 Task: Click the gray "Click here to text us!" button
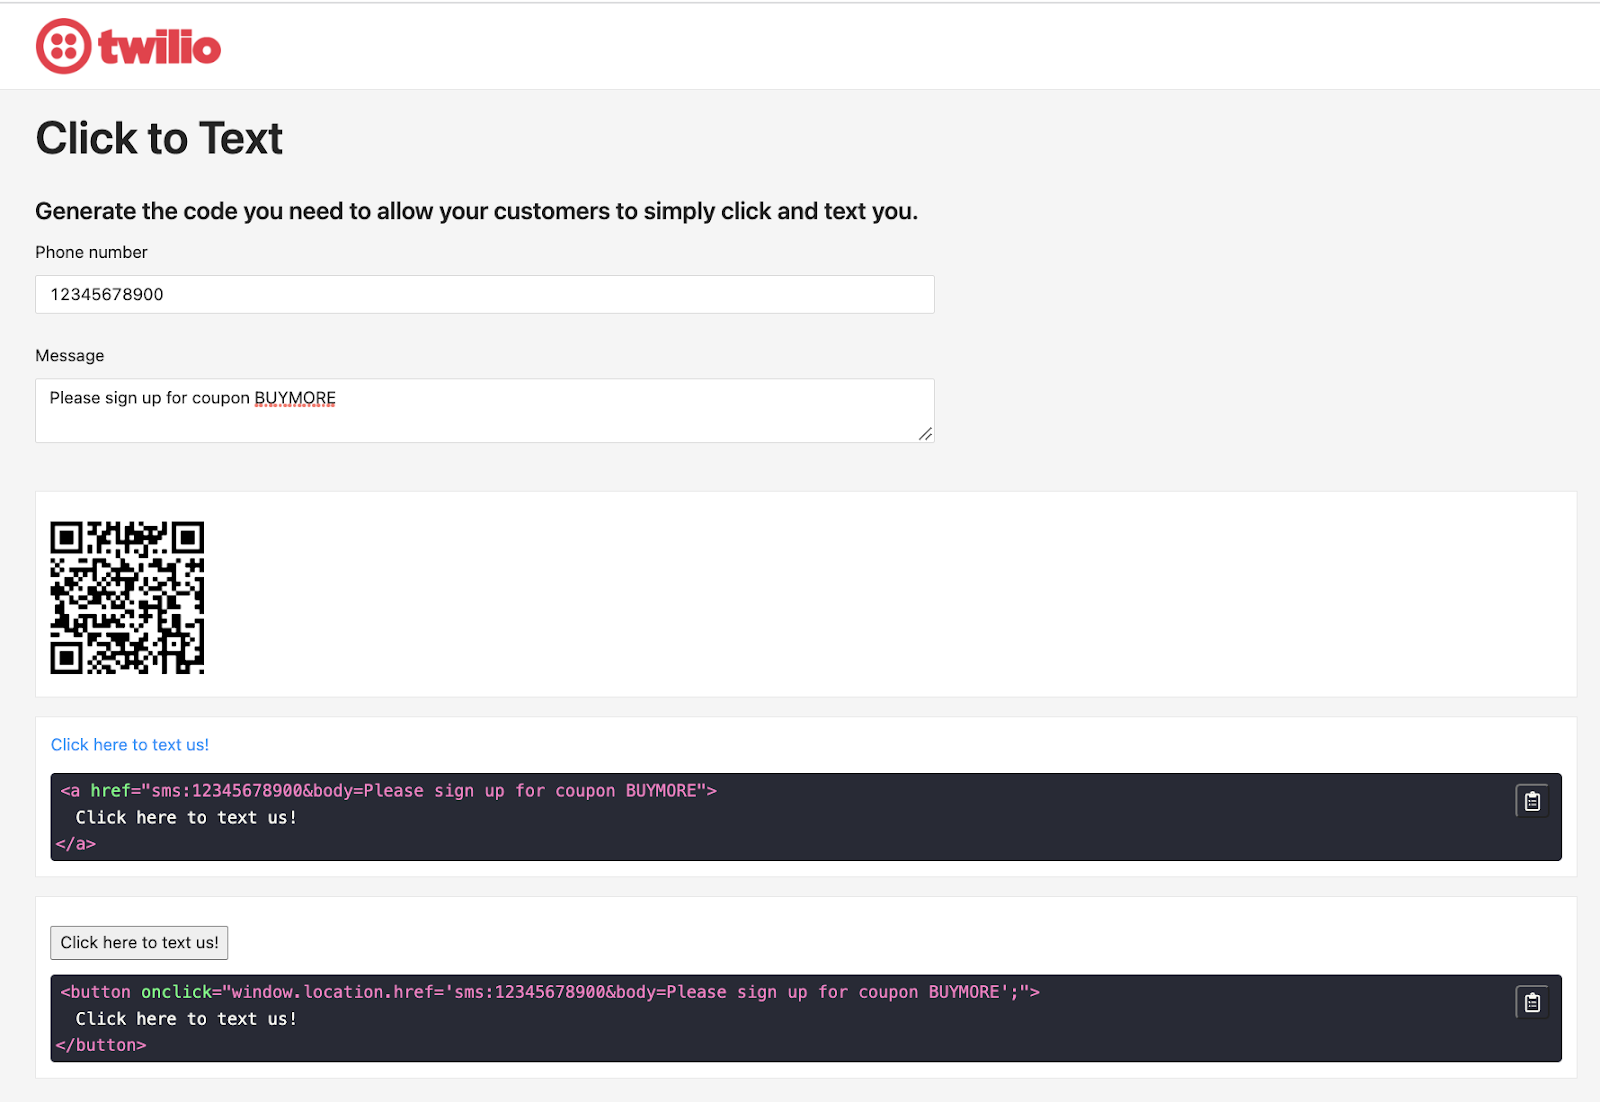click(139, 943)
